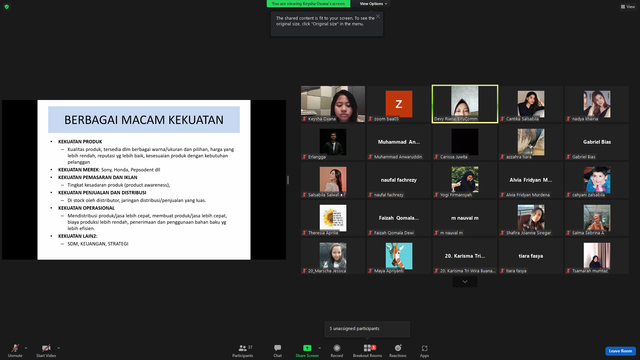Click the muted mic icon on Gabriel Bias's tile
The image size is (640, 360).
[568, 157]
